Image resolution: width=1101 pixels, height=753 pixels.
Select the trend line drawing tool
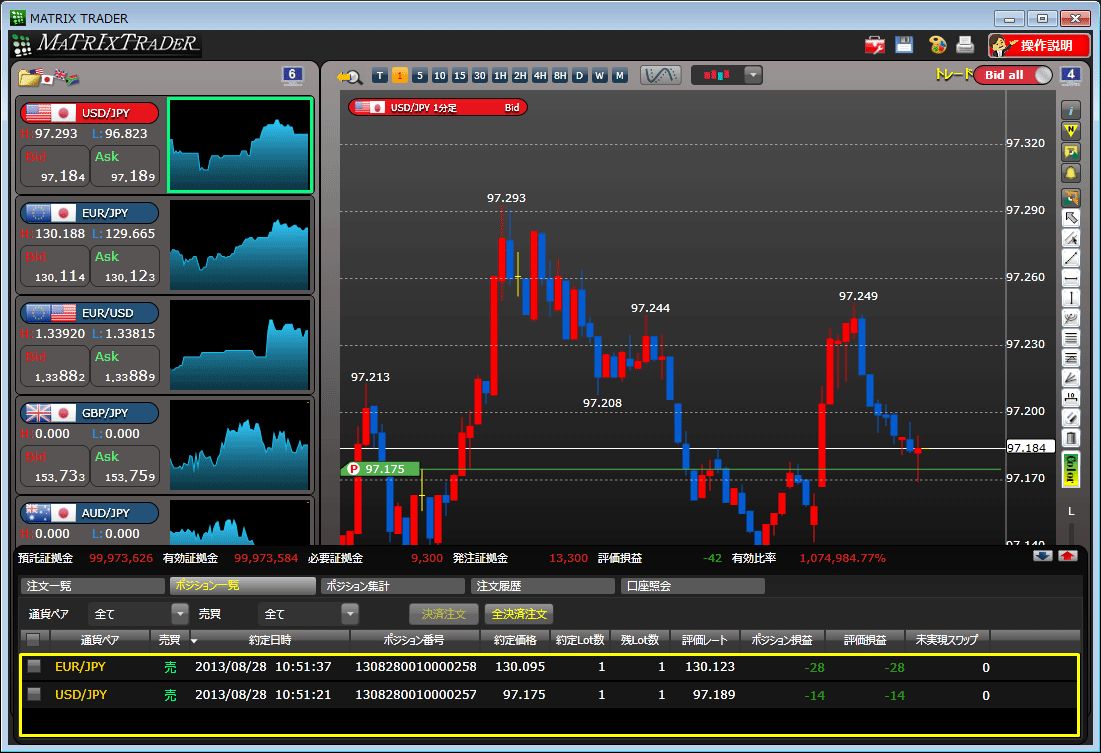(1070, 258)
